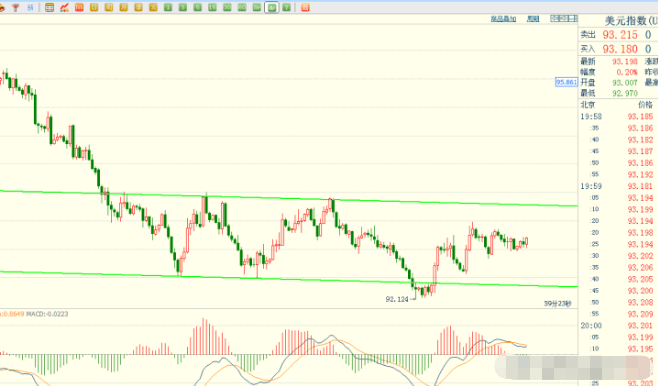Select the tick row priced 93.206

tap(618, 267)
